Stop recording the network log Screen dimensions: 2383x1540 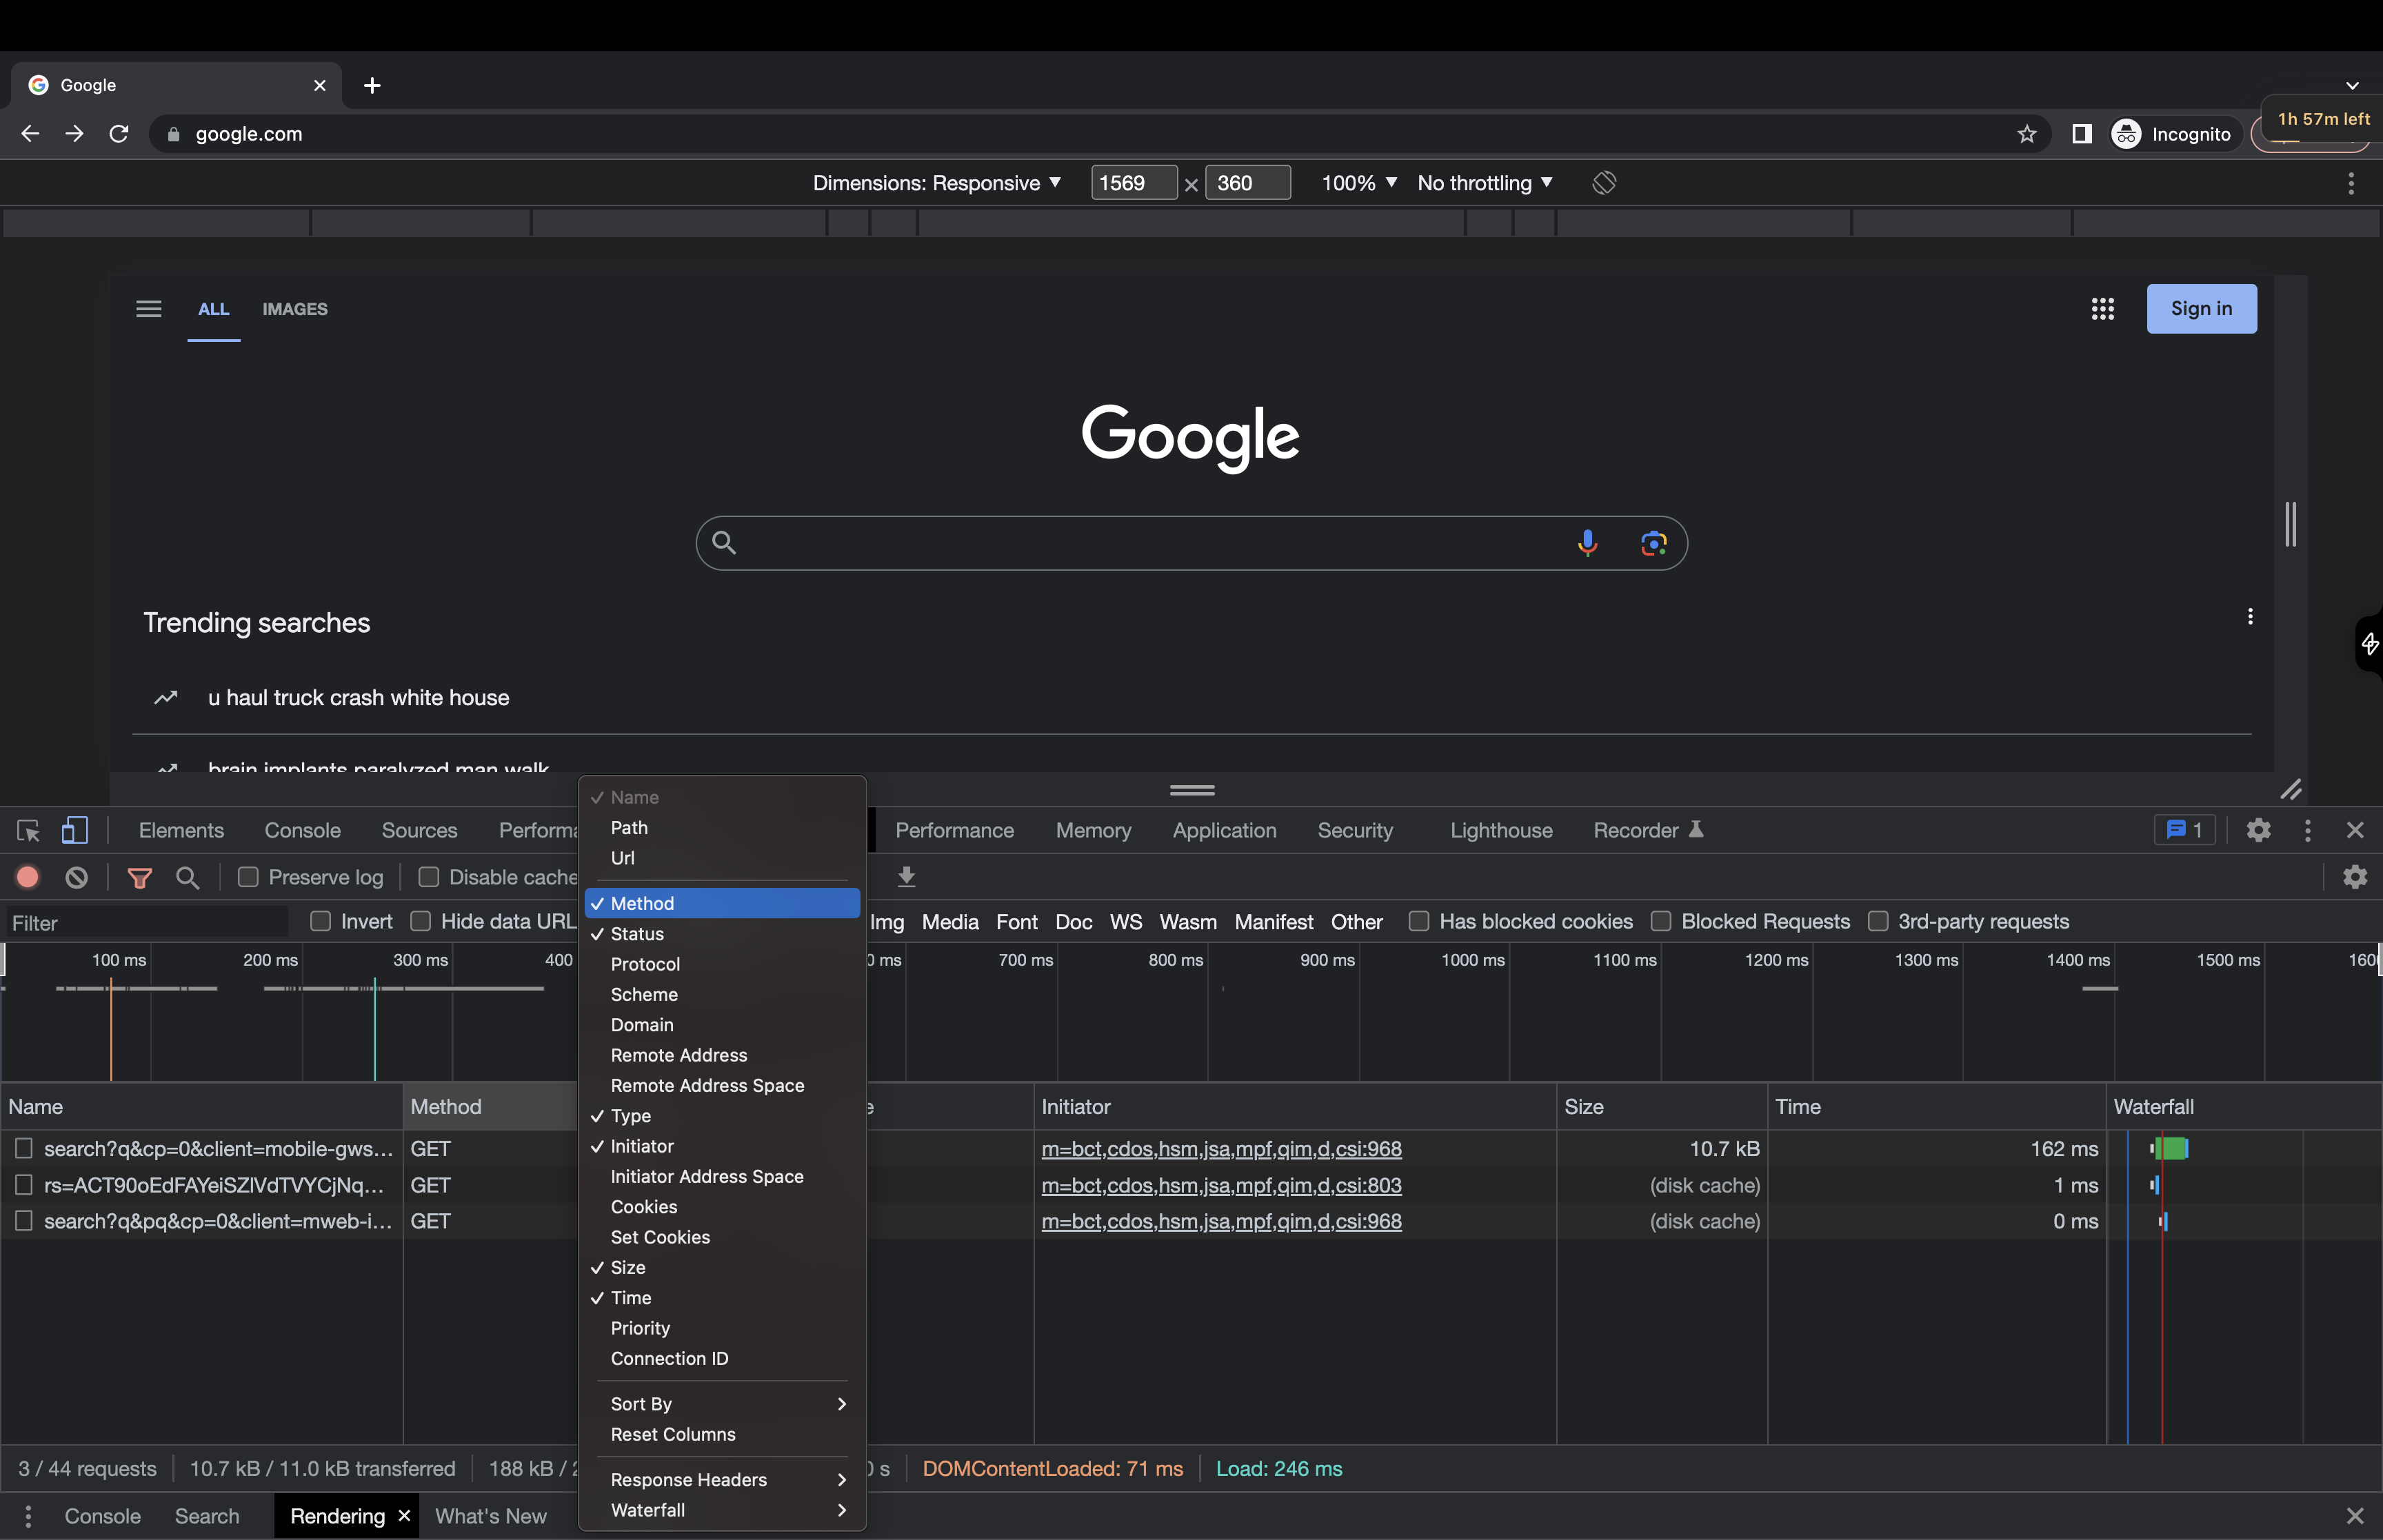28,878
